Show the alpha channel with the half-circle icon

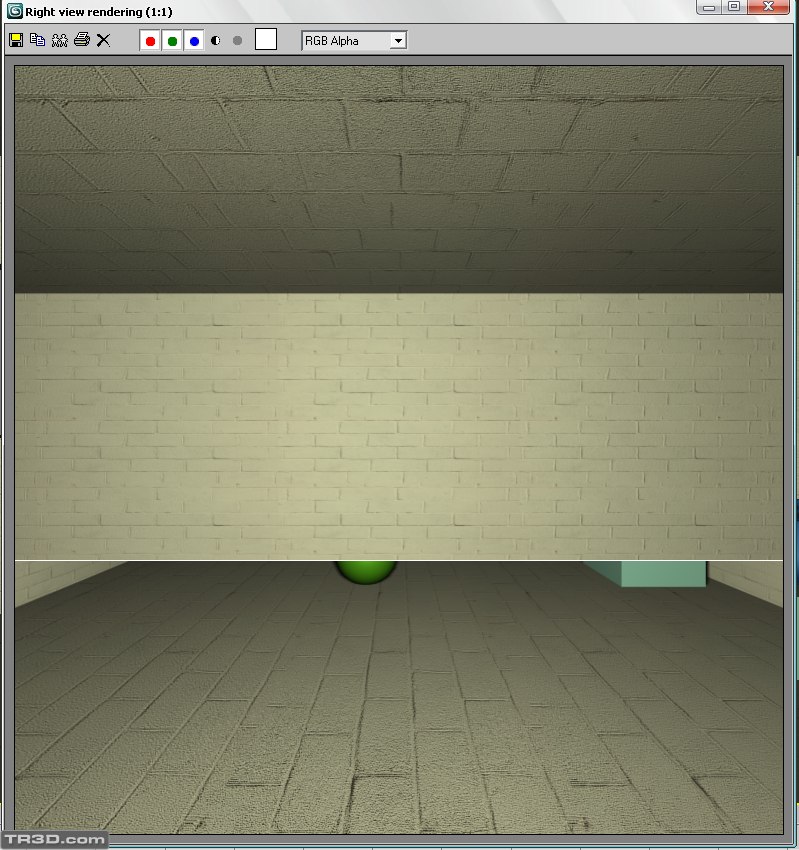click(215, 41)
